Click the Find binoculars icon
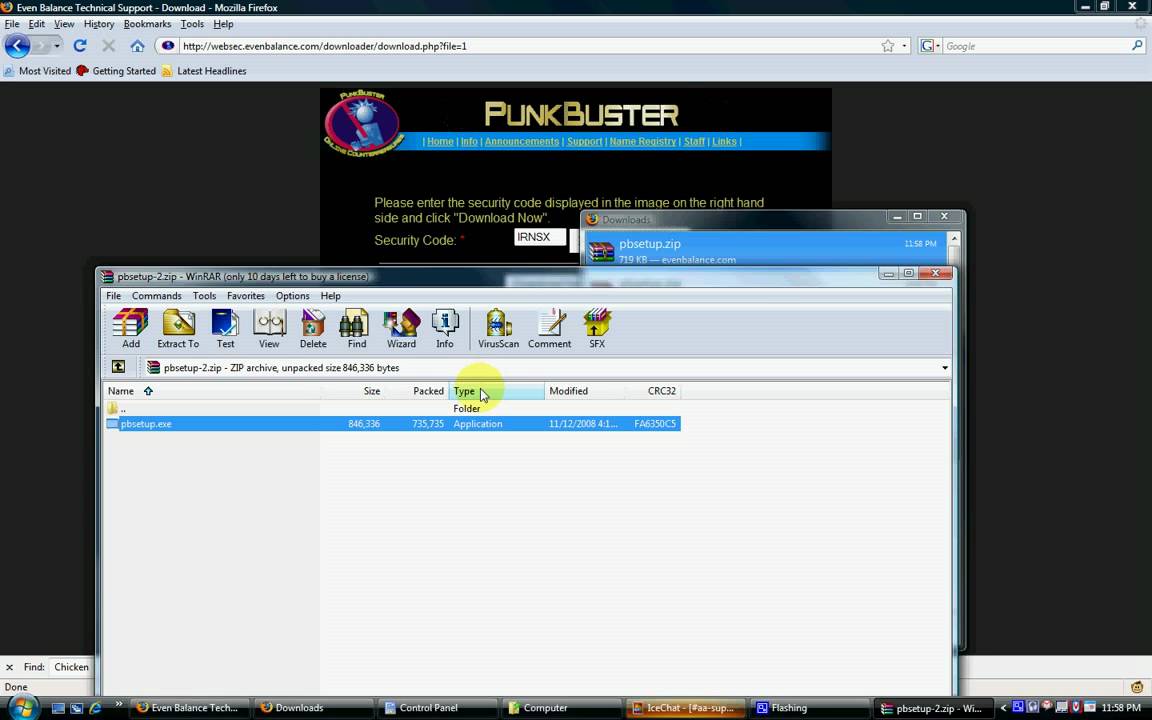This screenshot has height=720, width=1152. pyautogui.click(x=356, y=328)
